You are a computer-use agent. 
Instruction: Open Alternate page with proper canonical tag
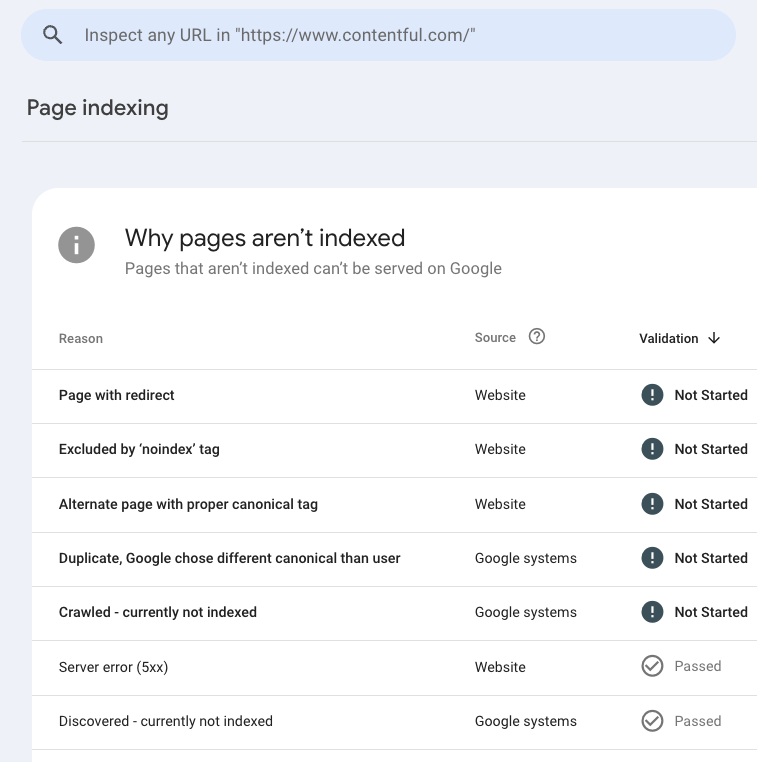[188, 504]
